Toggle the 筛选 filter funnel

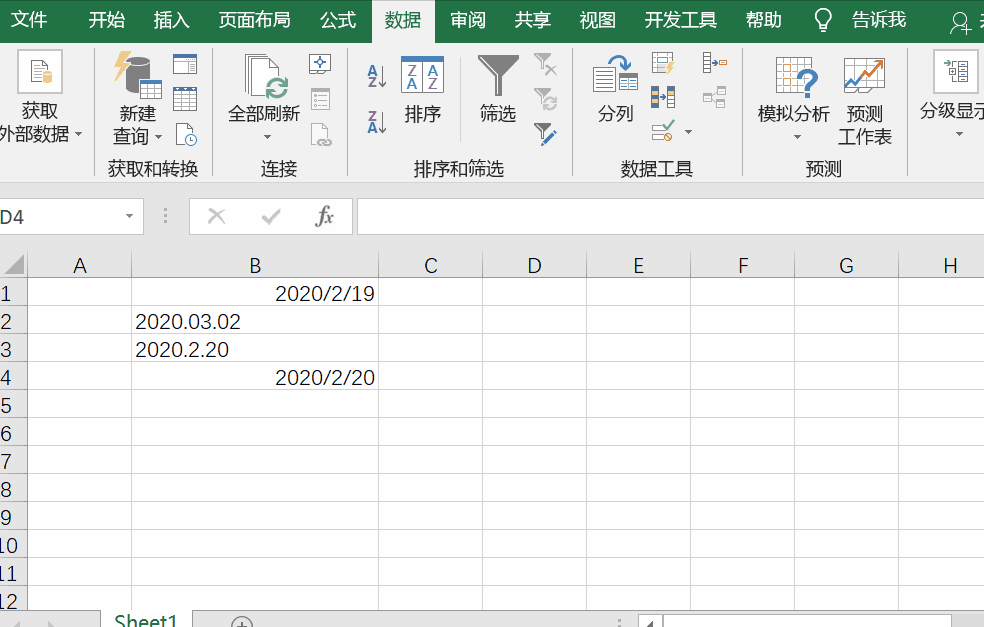point(497,90)
